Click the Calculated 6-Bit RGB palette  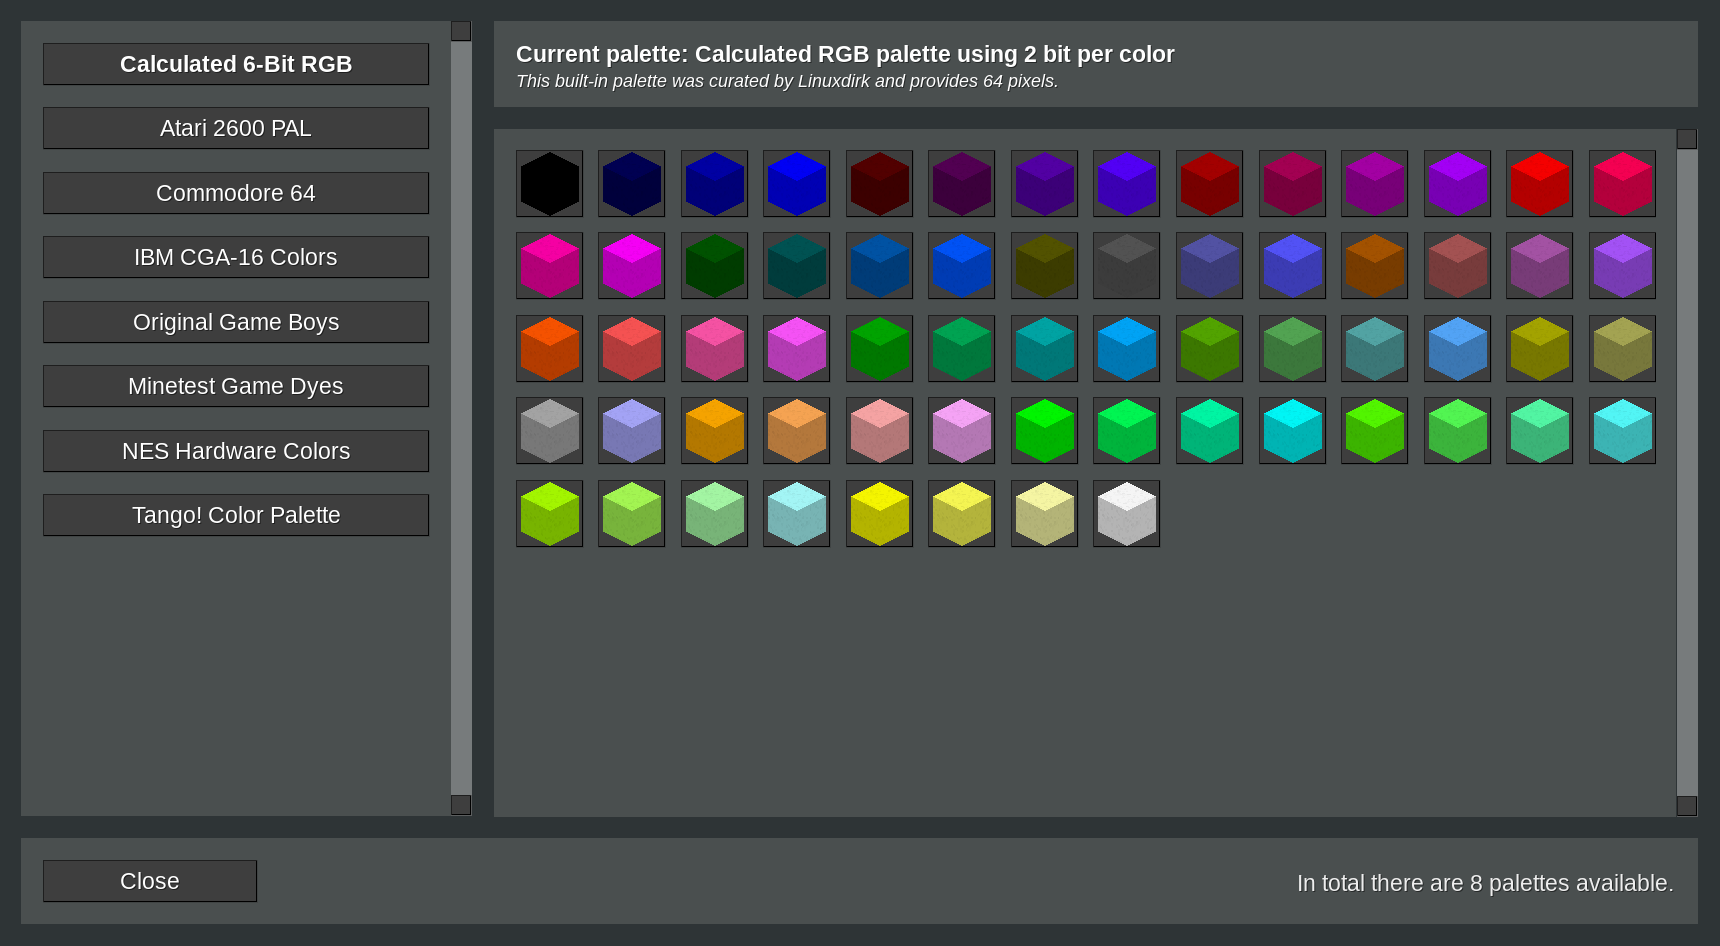click(x=236, y=64)
